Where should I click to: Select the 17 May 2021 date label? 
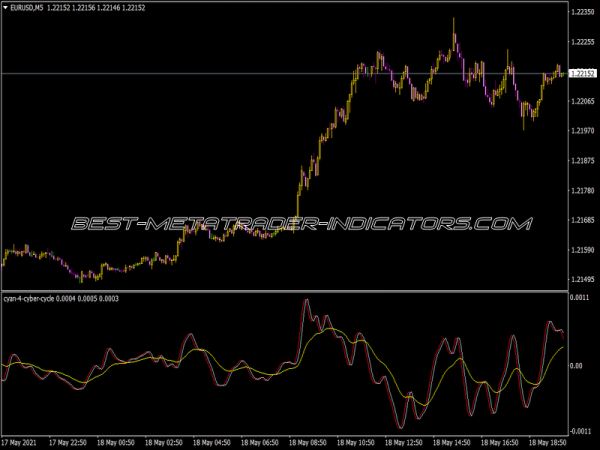coord(23,441)
